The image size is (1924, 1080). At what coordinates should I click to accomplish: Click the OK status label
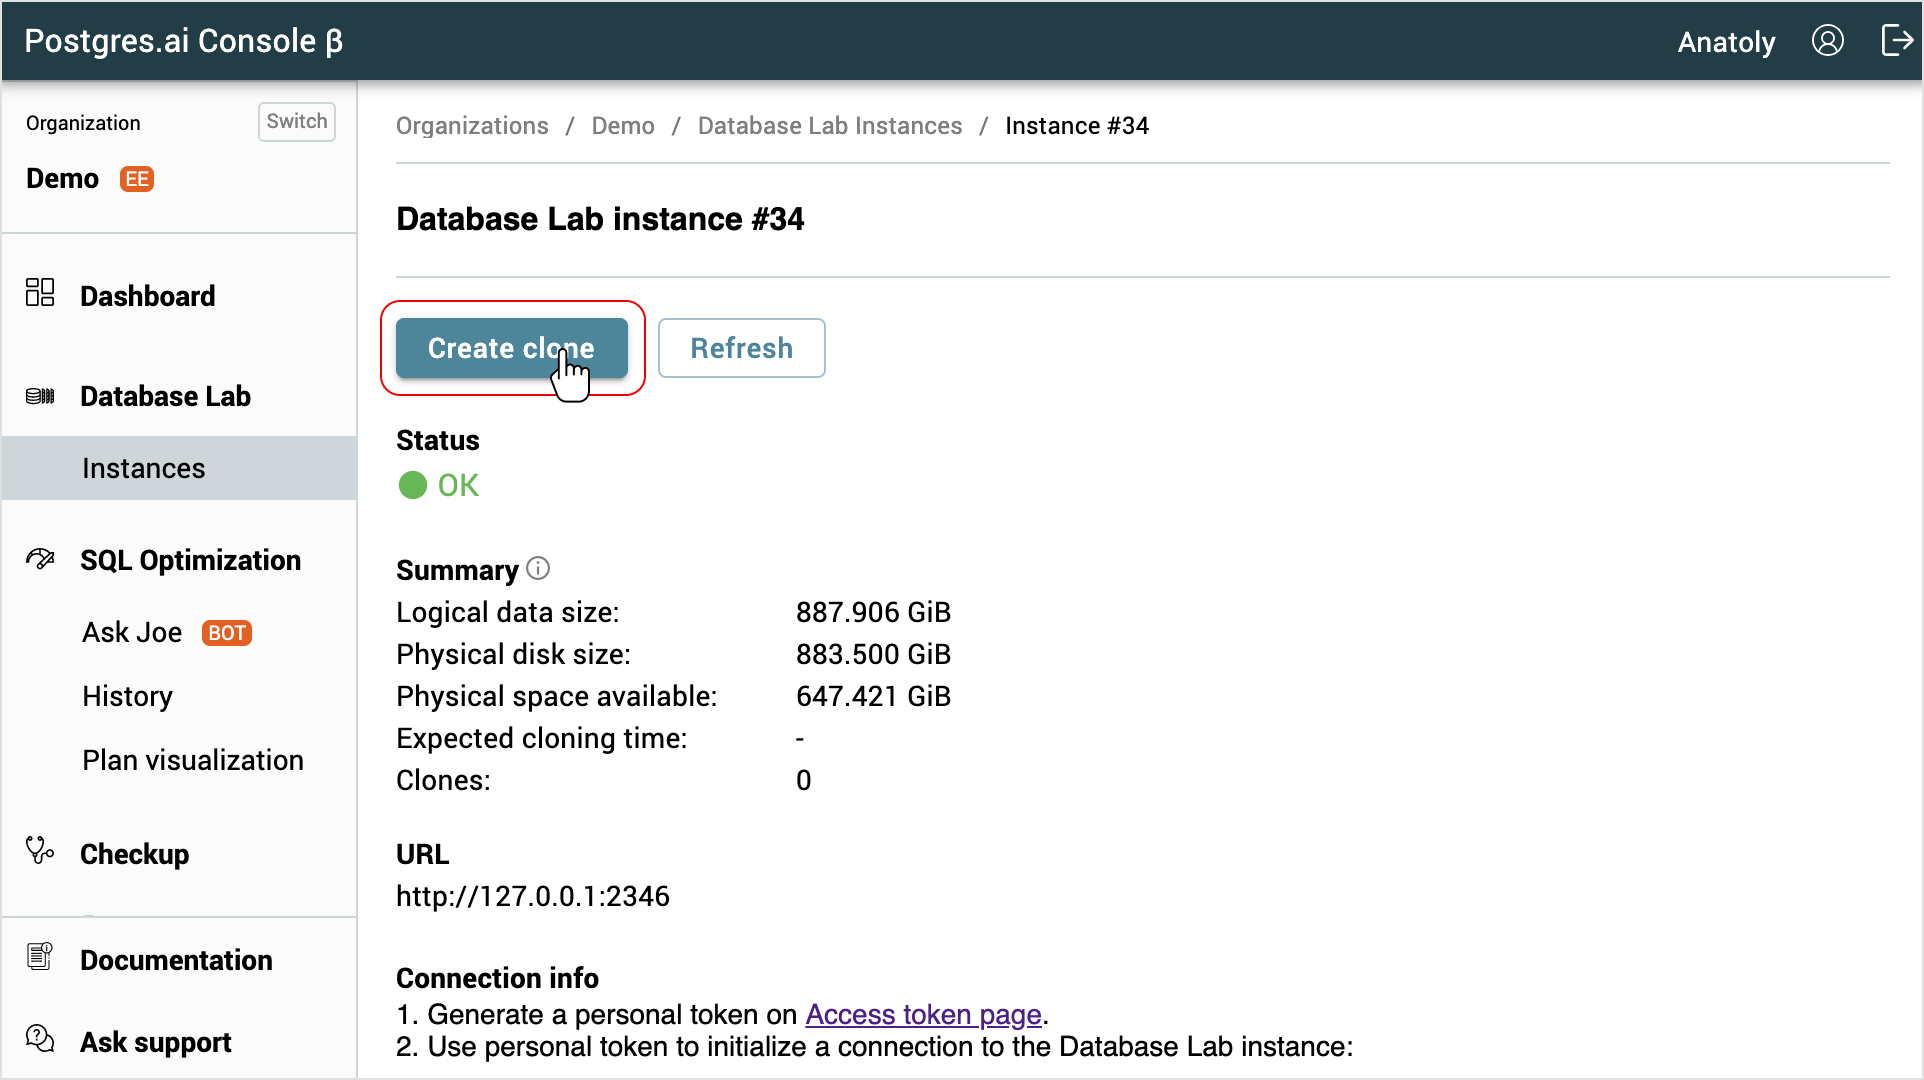pos(458,486)
